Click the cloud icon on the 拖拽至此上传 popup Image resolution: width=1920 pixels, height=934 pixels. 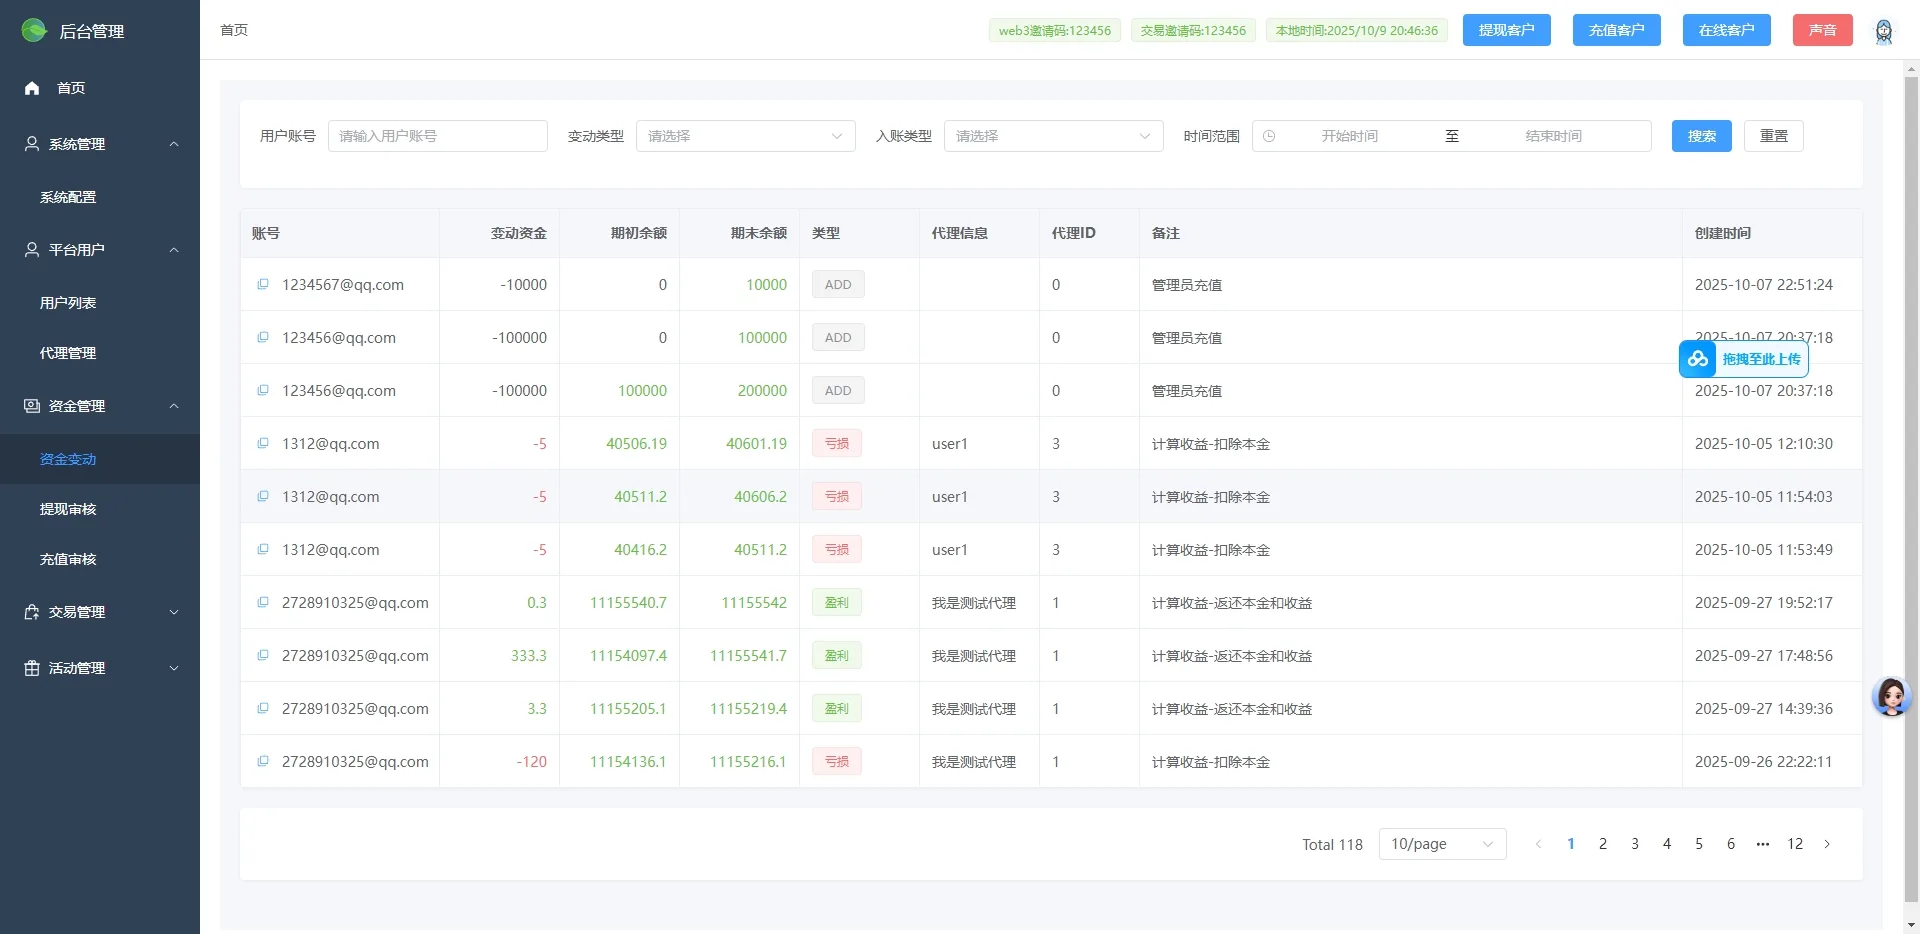coord(1697,358)
